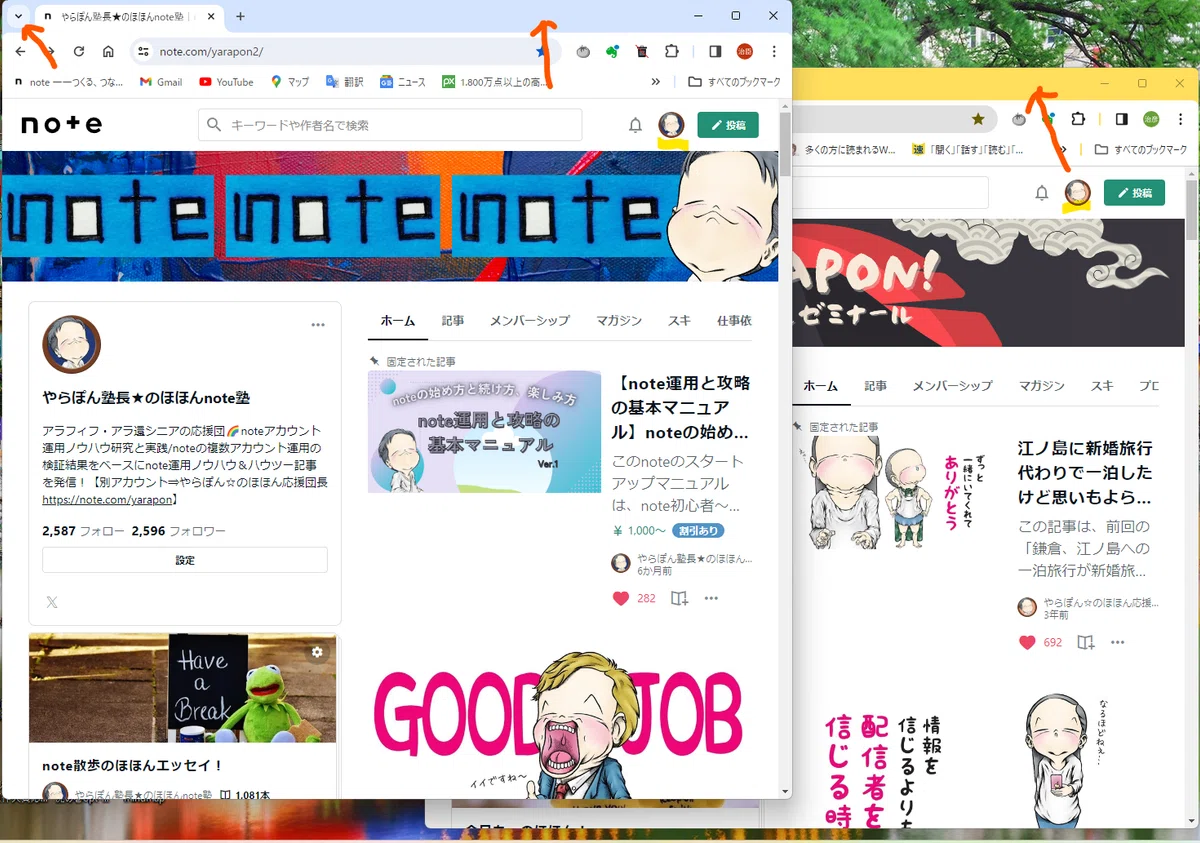Open the 翻訳 bookmark
1200x843 pixels.
[344, 82]
